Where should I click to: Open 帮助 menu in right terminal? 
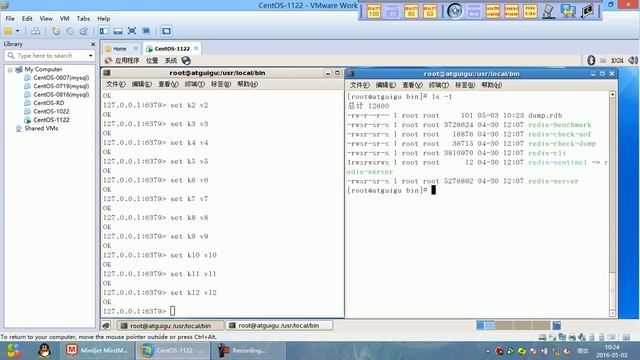491,85
